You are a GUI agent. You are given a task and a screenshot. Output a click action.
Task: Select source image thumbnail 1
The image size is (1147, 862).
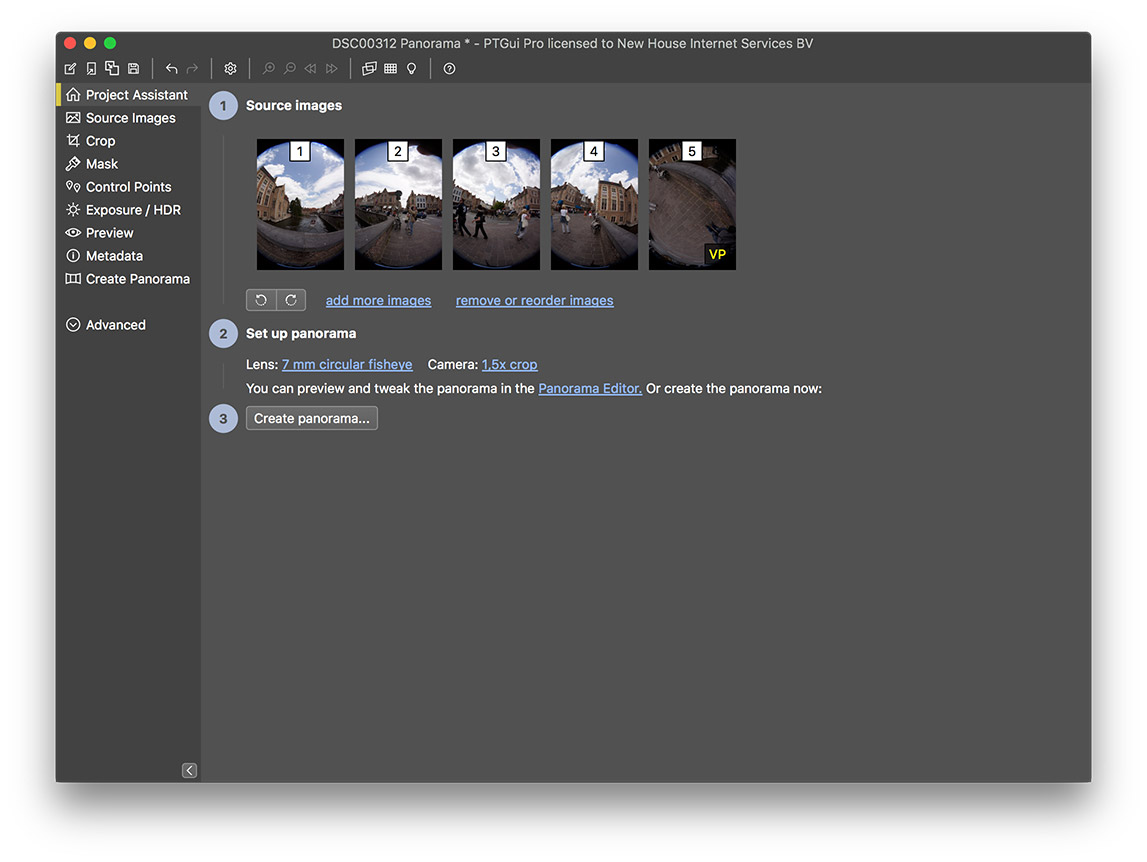301,204
